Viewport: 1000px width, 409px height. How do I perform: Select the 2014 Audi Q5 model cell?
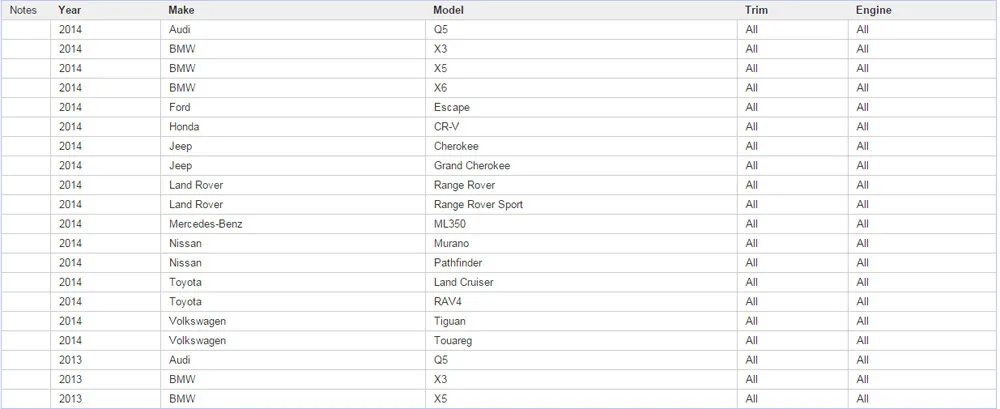tap(581, 29)
